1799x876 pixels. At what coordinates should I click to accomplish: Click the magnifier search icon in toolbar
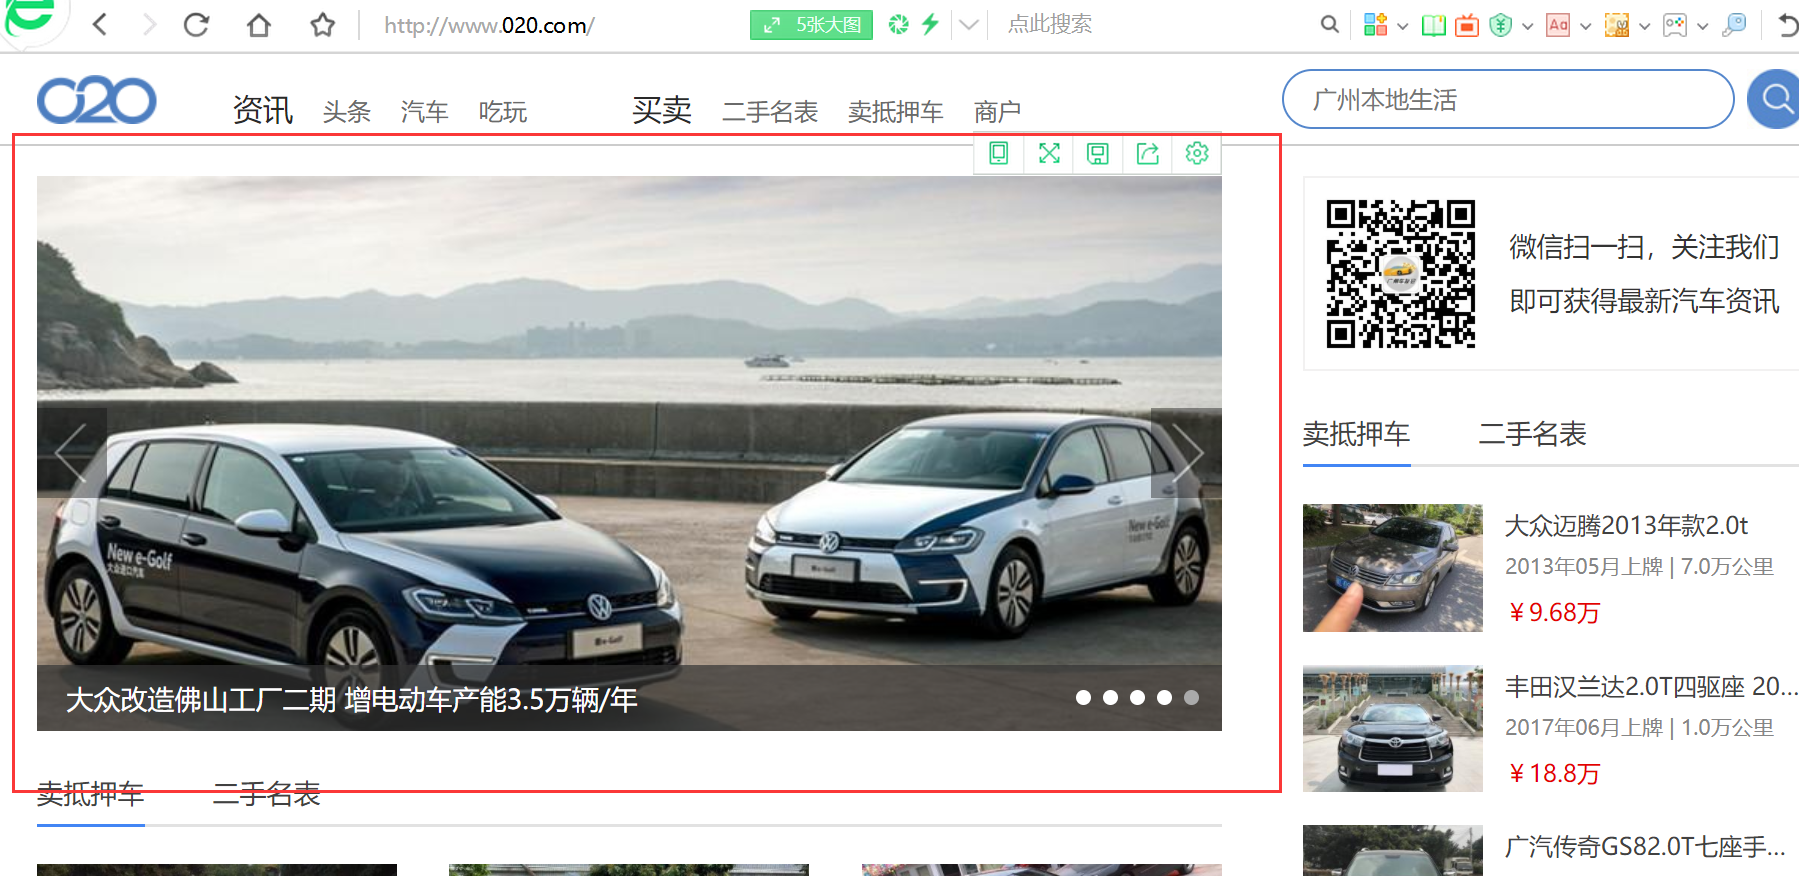click(x=1329, y=24)
